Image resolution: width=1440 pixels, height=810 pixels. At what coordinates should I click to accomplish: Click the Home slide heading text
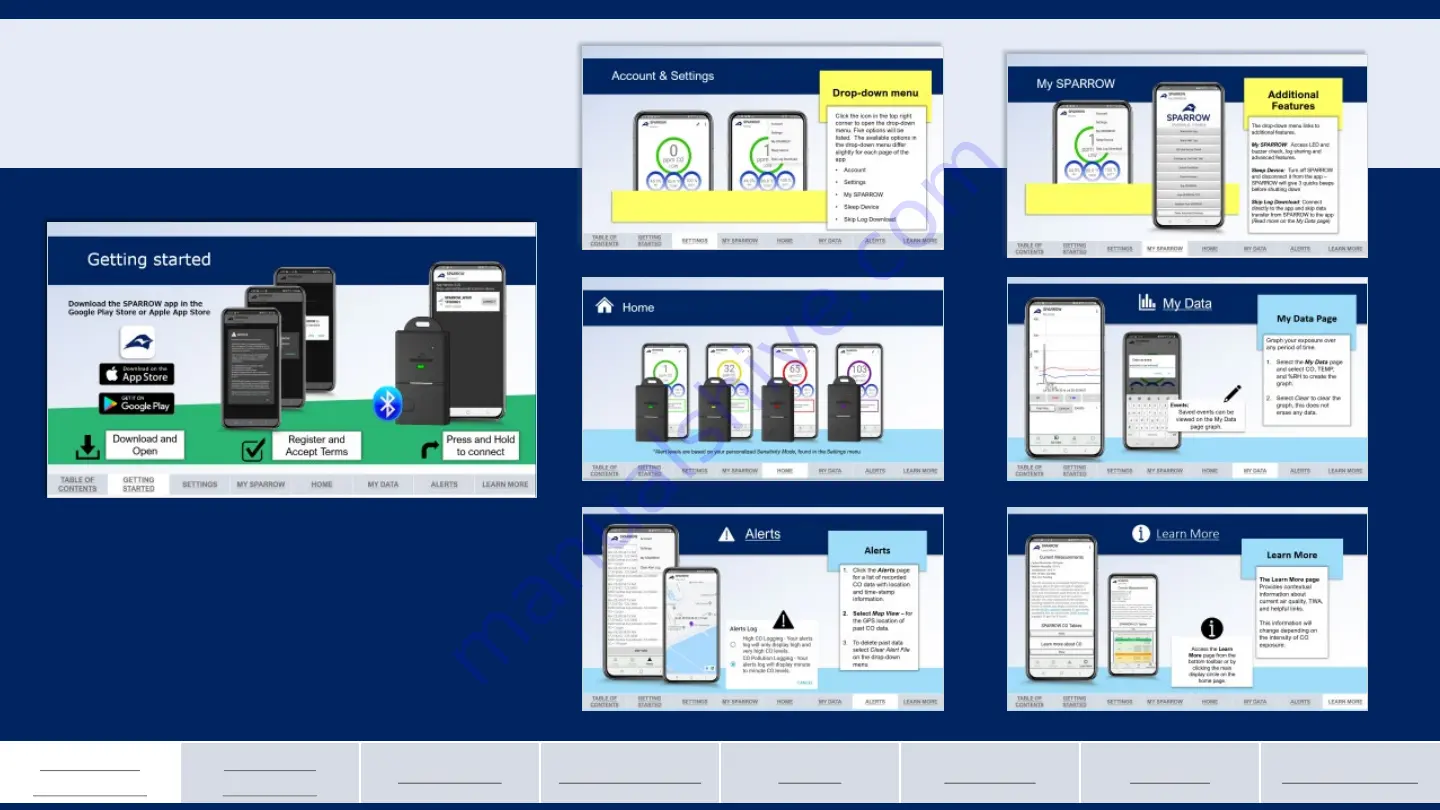(638, 307)
